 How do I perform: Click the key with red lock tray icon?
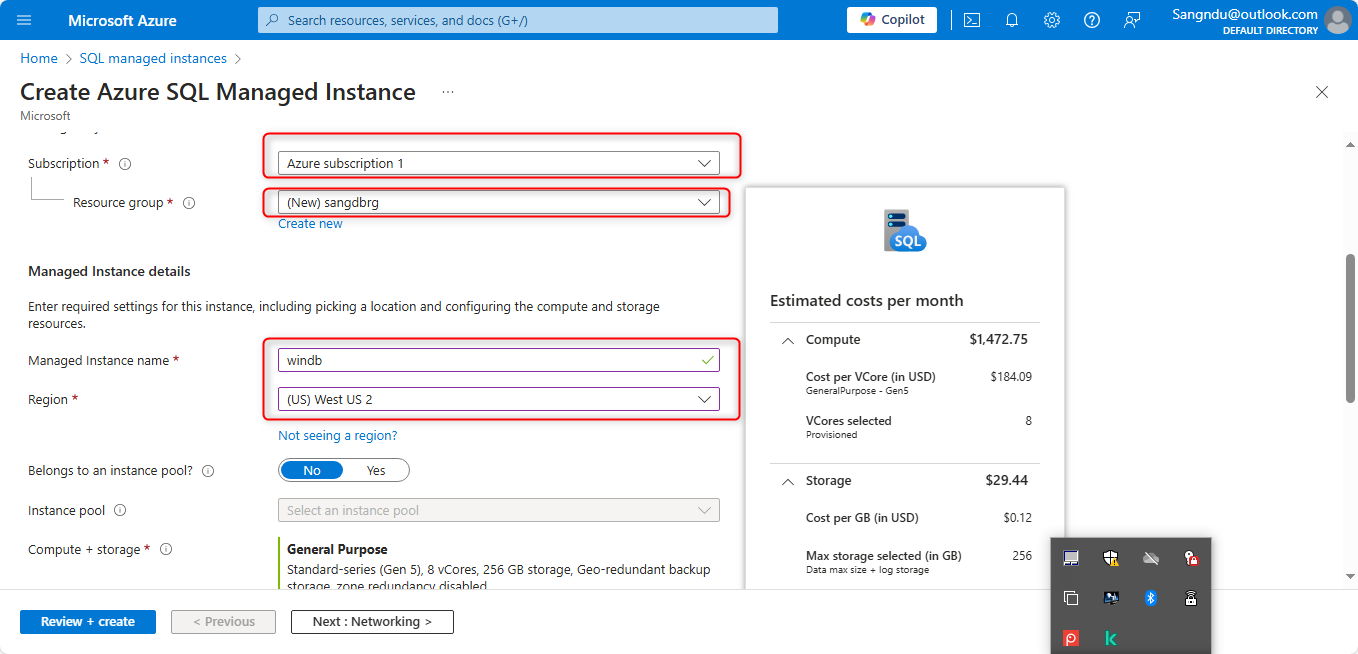click(1190, 558)
